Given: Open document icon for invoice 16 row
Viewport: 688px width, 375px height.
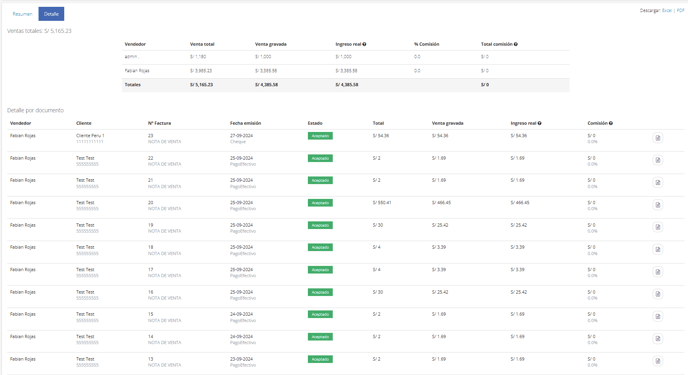Looking at the screenshot, I should pos(657,294).
